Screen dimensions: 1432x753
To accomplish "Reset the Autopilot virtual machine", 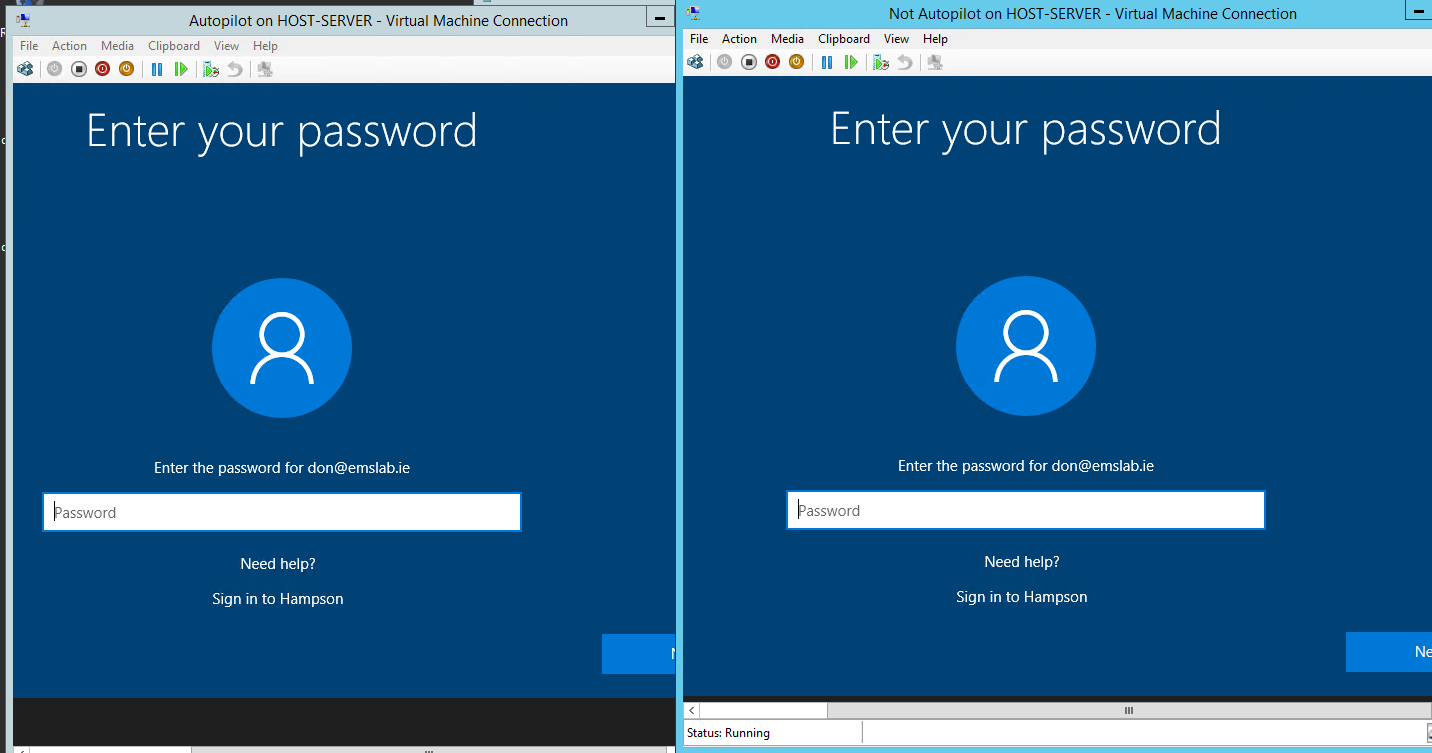I will click(181, 69).
